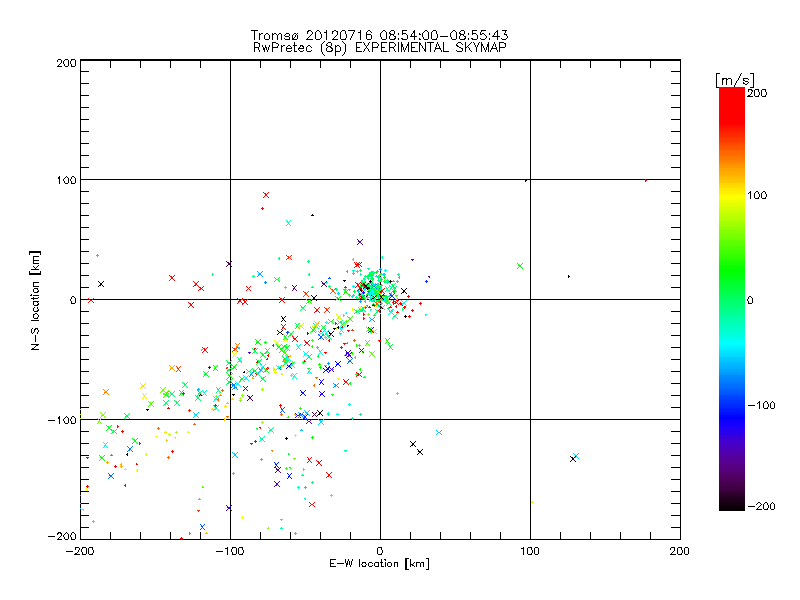The width and height of the screenshot is (800, 600).
Task: Click the black cross marker at far left near (-186, 12)
Action: coord(101,284)
